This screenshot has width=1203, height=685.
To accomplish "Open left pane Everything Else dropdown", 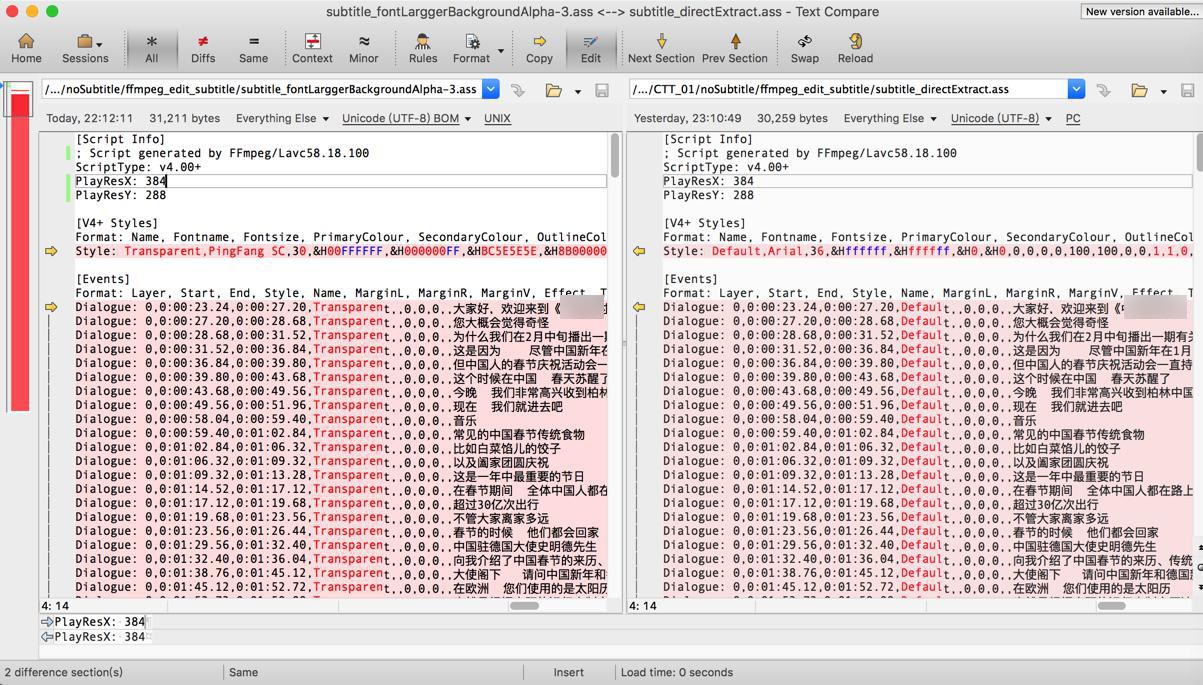I will click(282, 118).
